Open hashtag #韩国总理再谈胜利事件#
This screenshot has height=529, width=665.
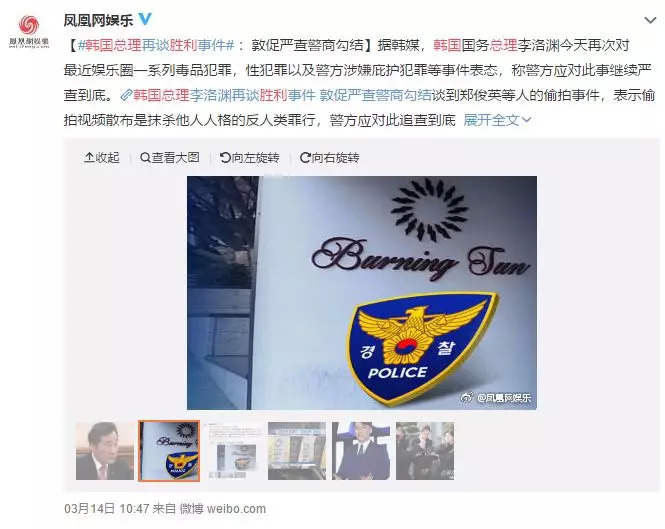156,45
